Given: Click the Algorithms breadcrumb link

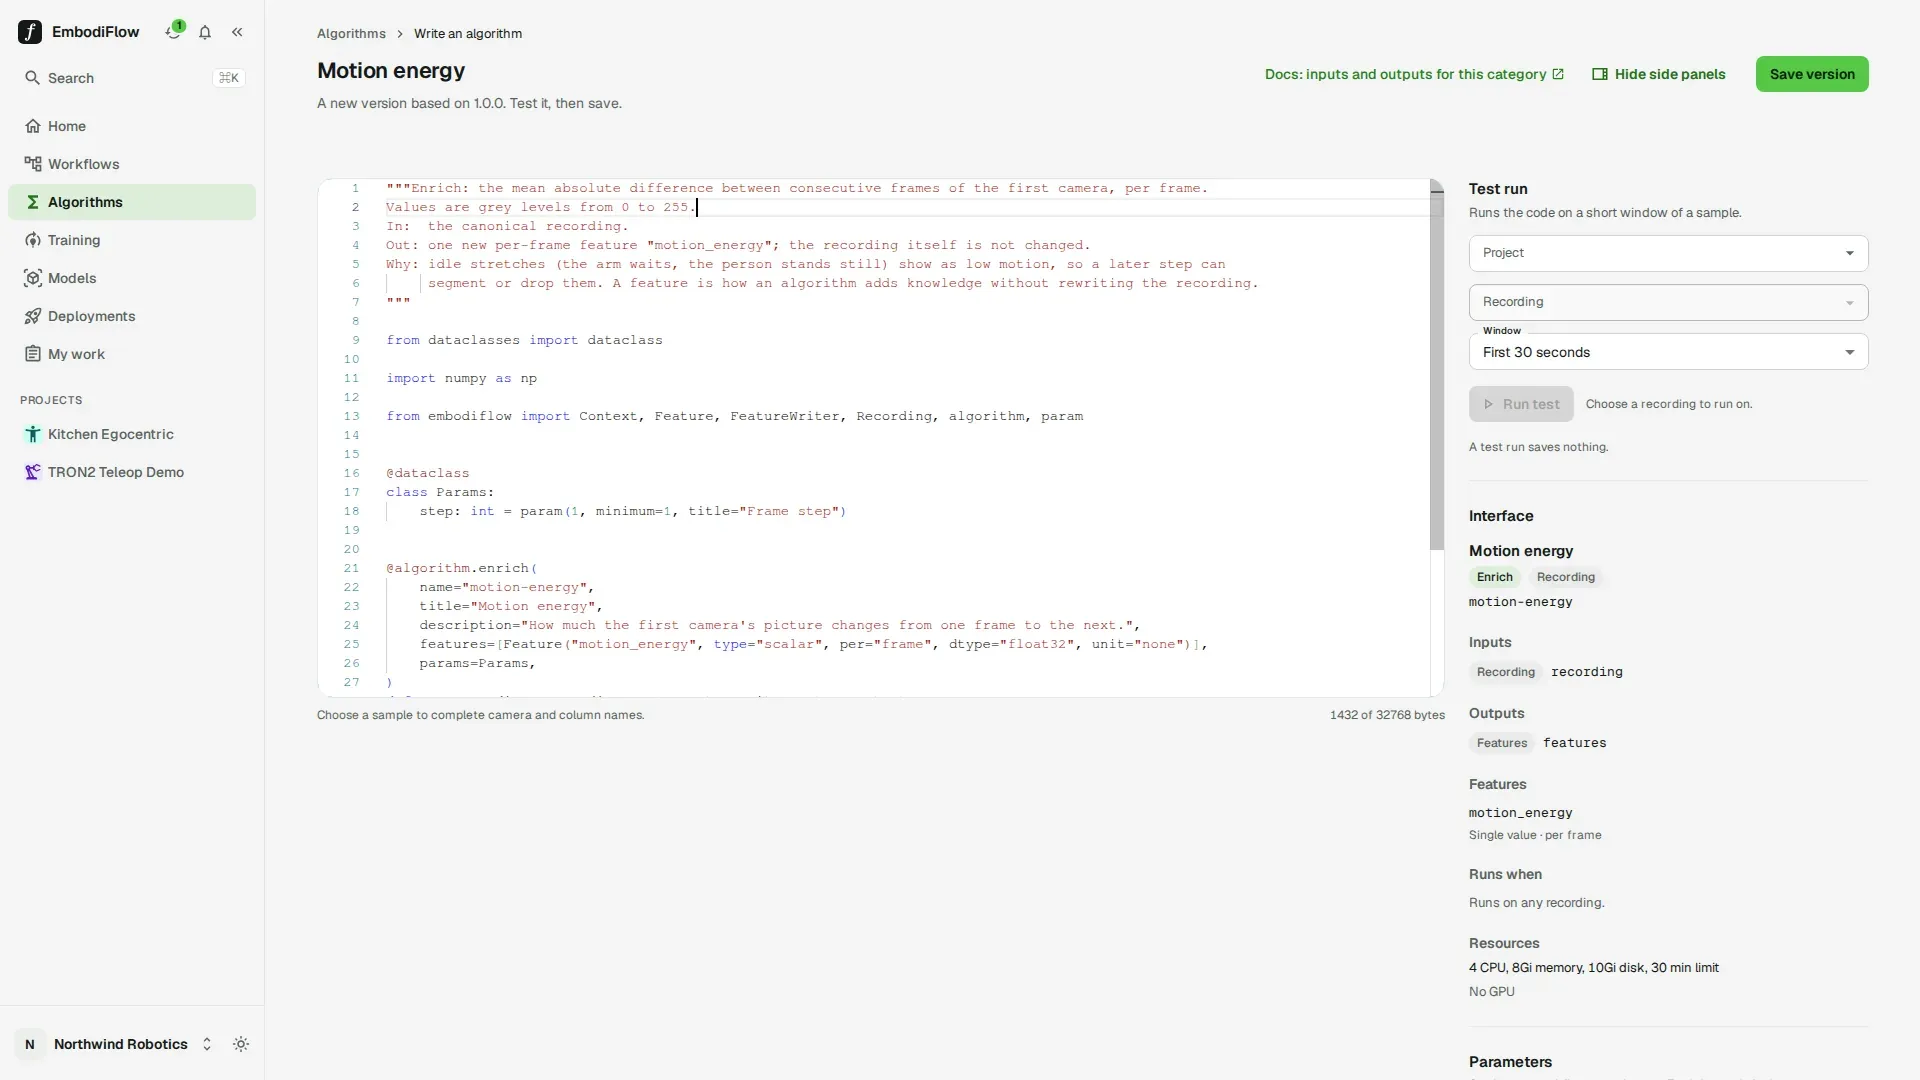Looking at the screenshot, I should point(351,33).
